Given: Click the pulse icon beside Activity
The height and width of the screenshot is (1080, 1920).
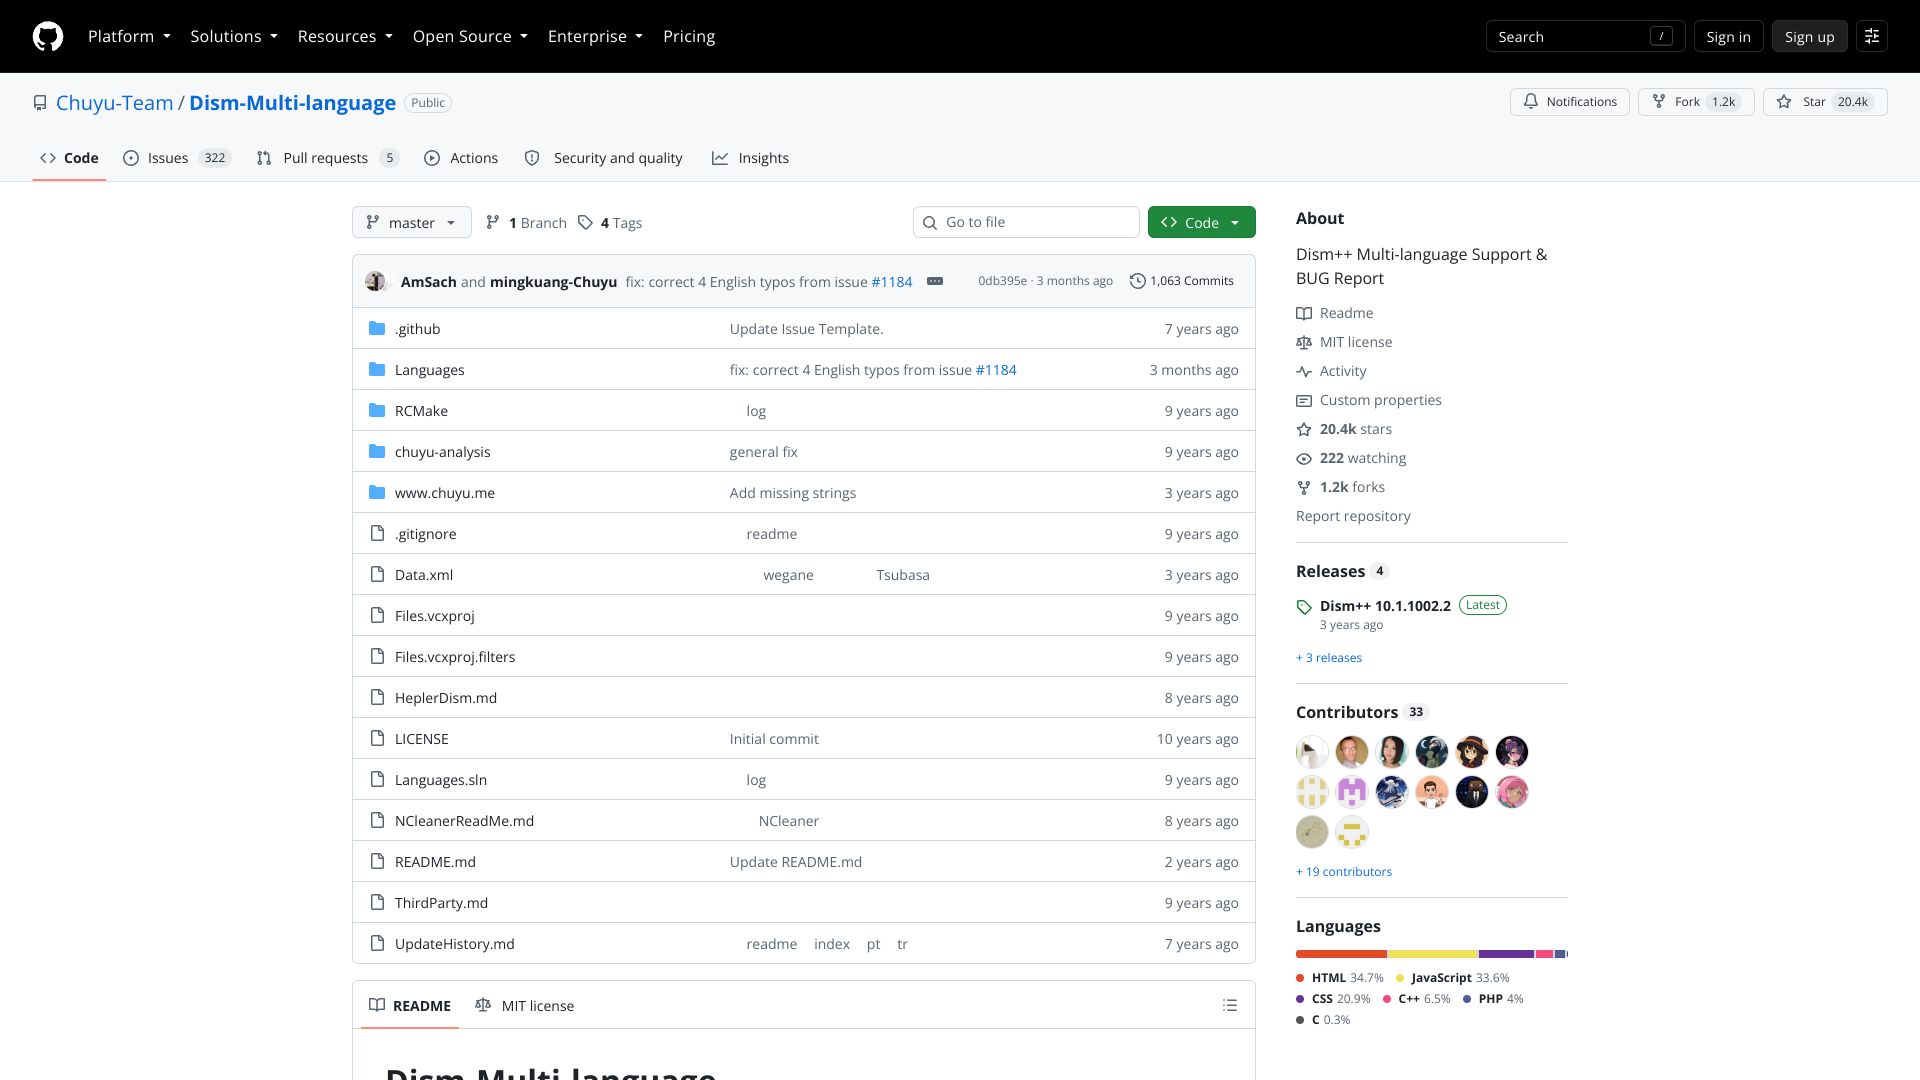Looking at the screenshot, I should tap(1304, 371).
